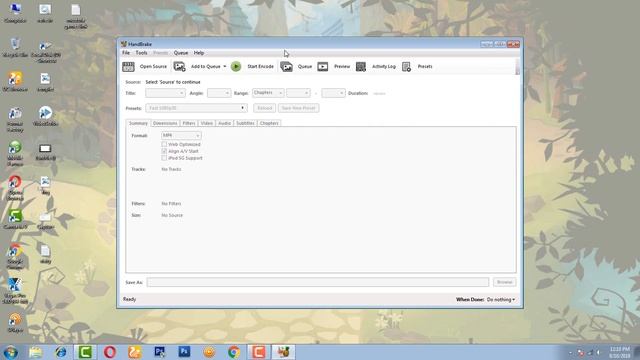This screenshot has height=360, width=640.
Task: Click the Save New Preset button
Action: [x=298, y=108]
